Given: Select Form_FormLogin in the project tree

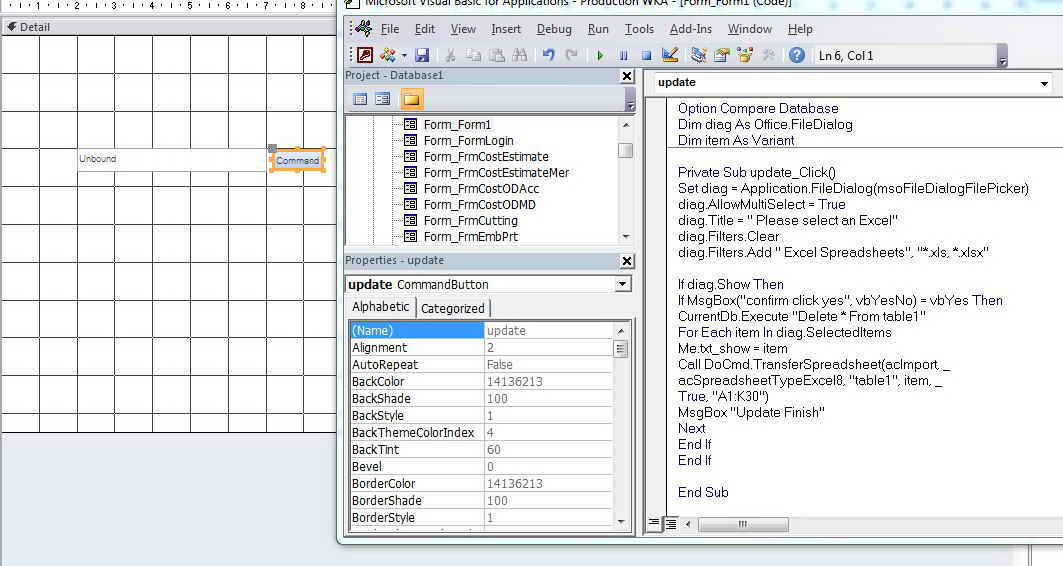Looking at the screenshot, I should pos(468,141).
